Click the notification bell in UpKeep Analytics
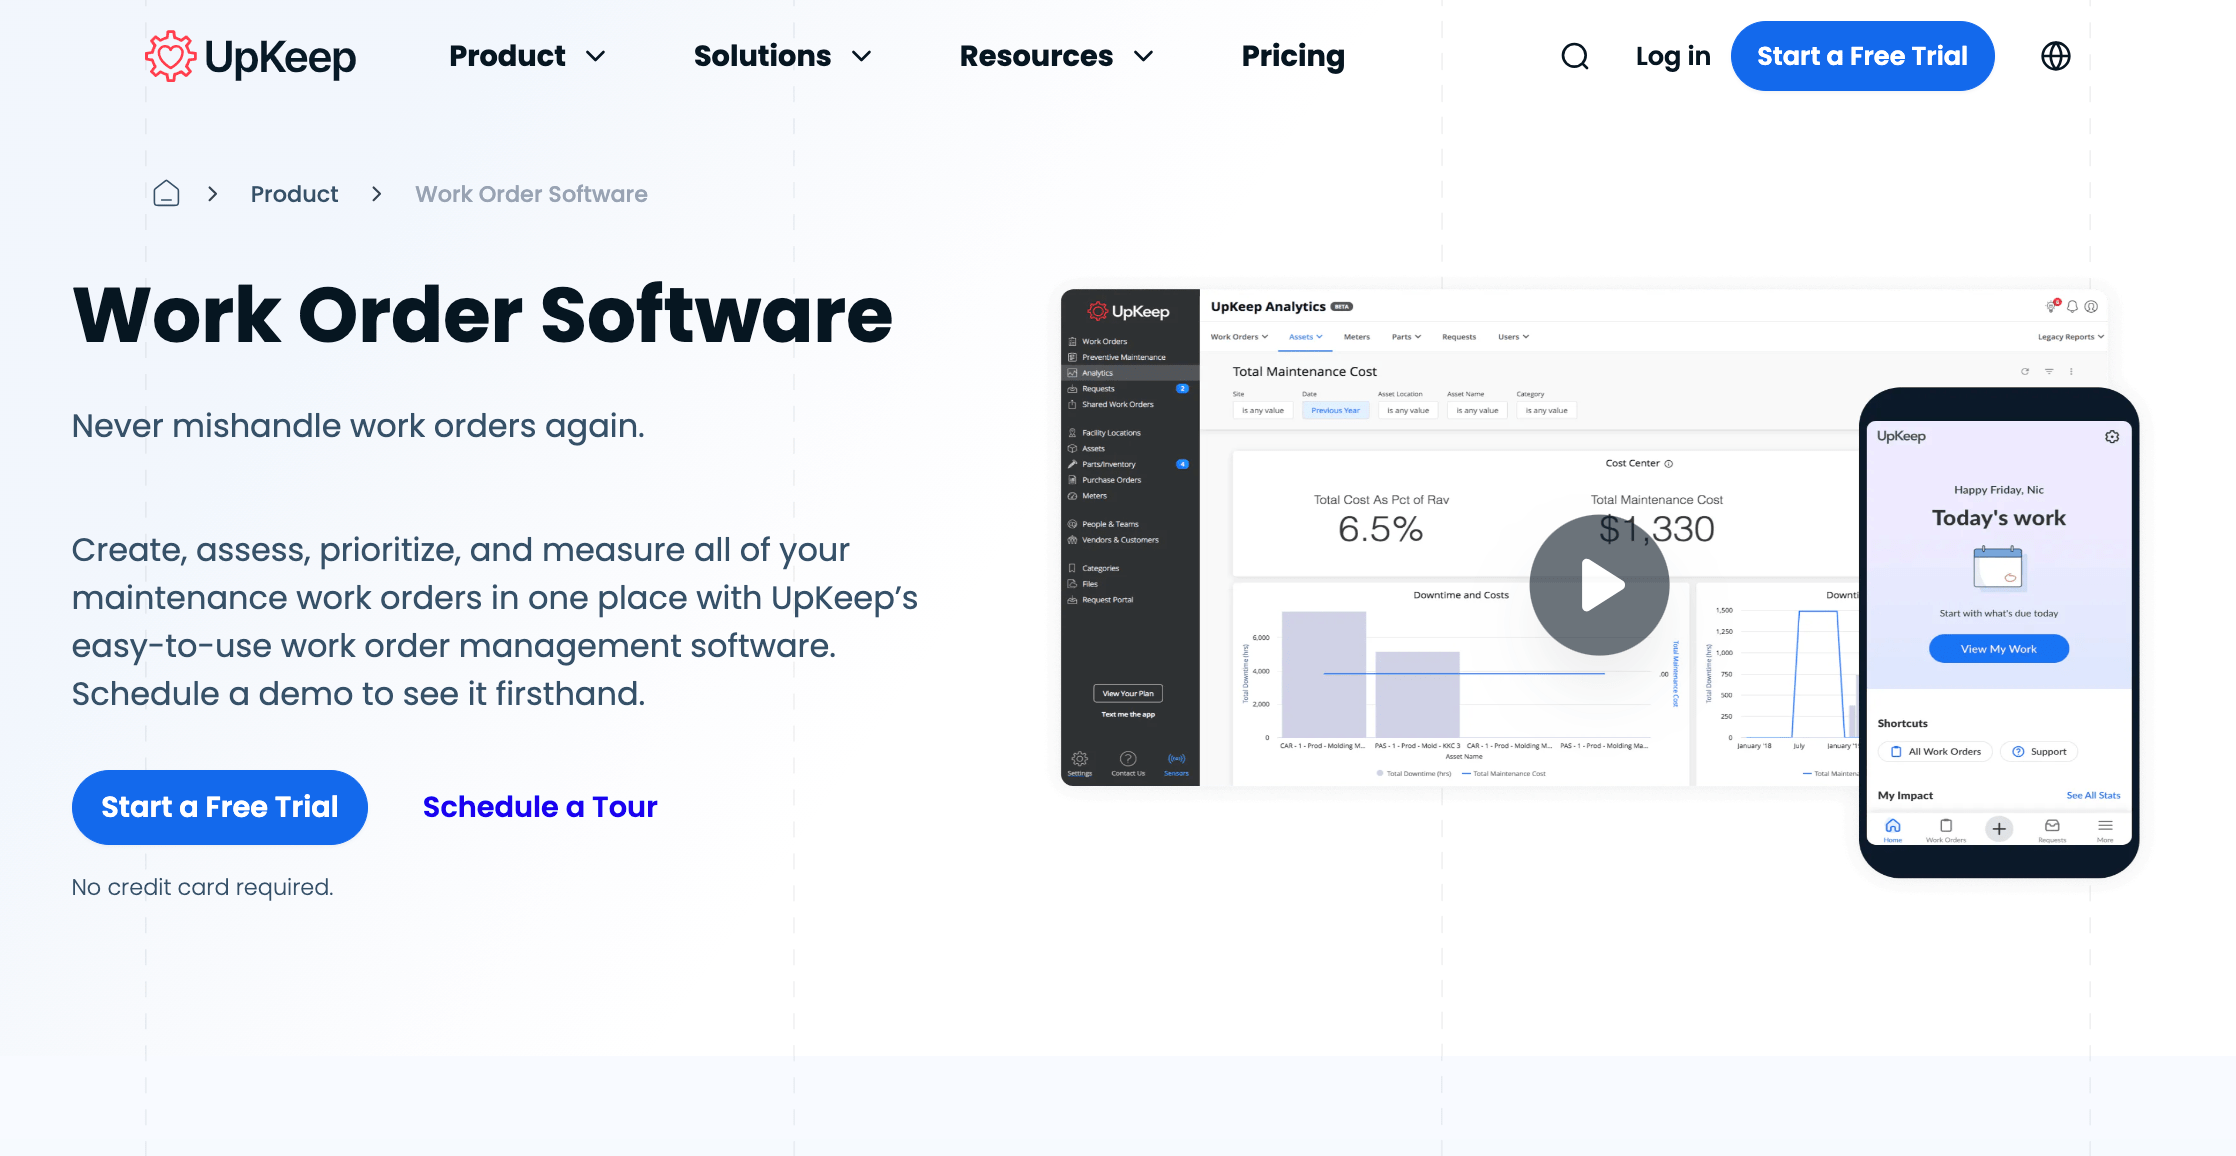This screenshot has height=1156, width=2236. point(2071,307)
